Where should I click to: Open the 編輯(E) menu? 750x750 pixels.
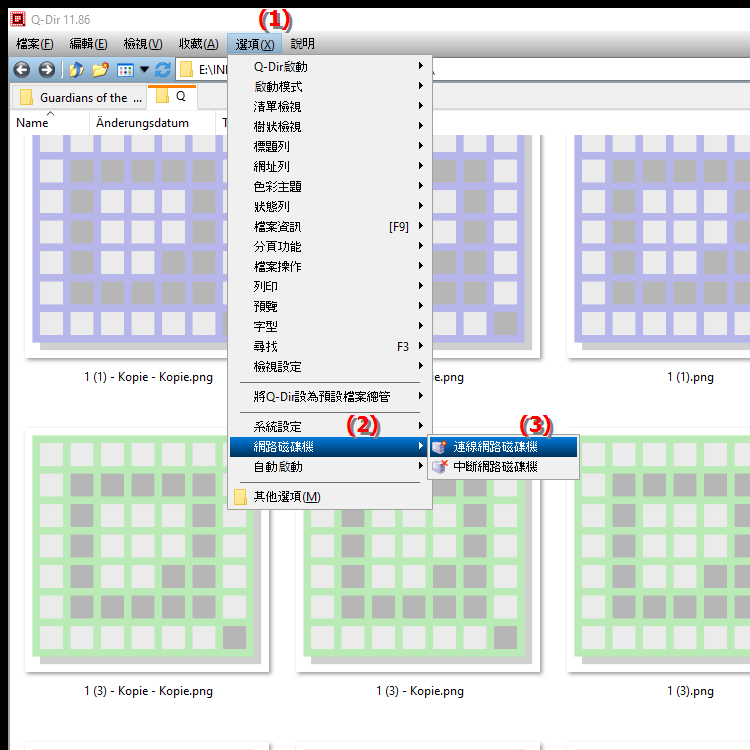88,44
